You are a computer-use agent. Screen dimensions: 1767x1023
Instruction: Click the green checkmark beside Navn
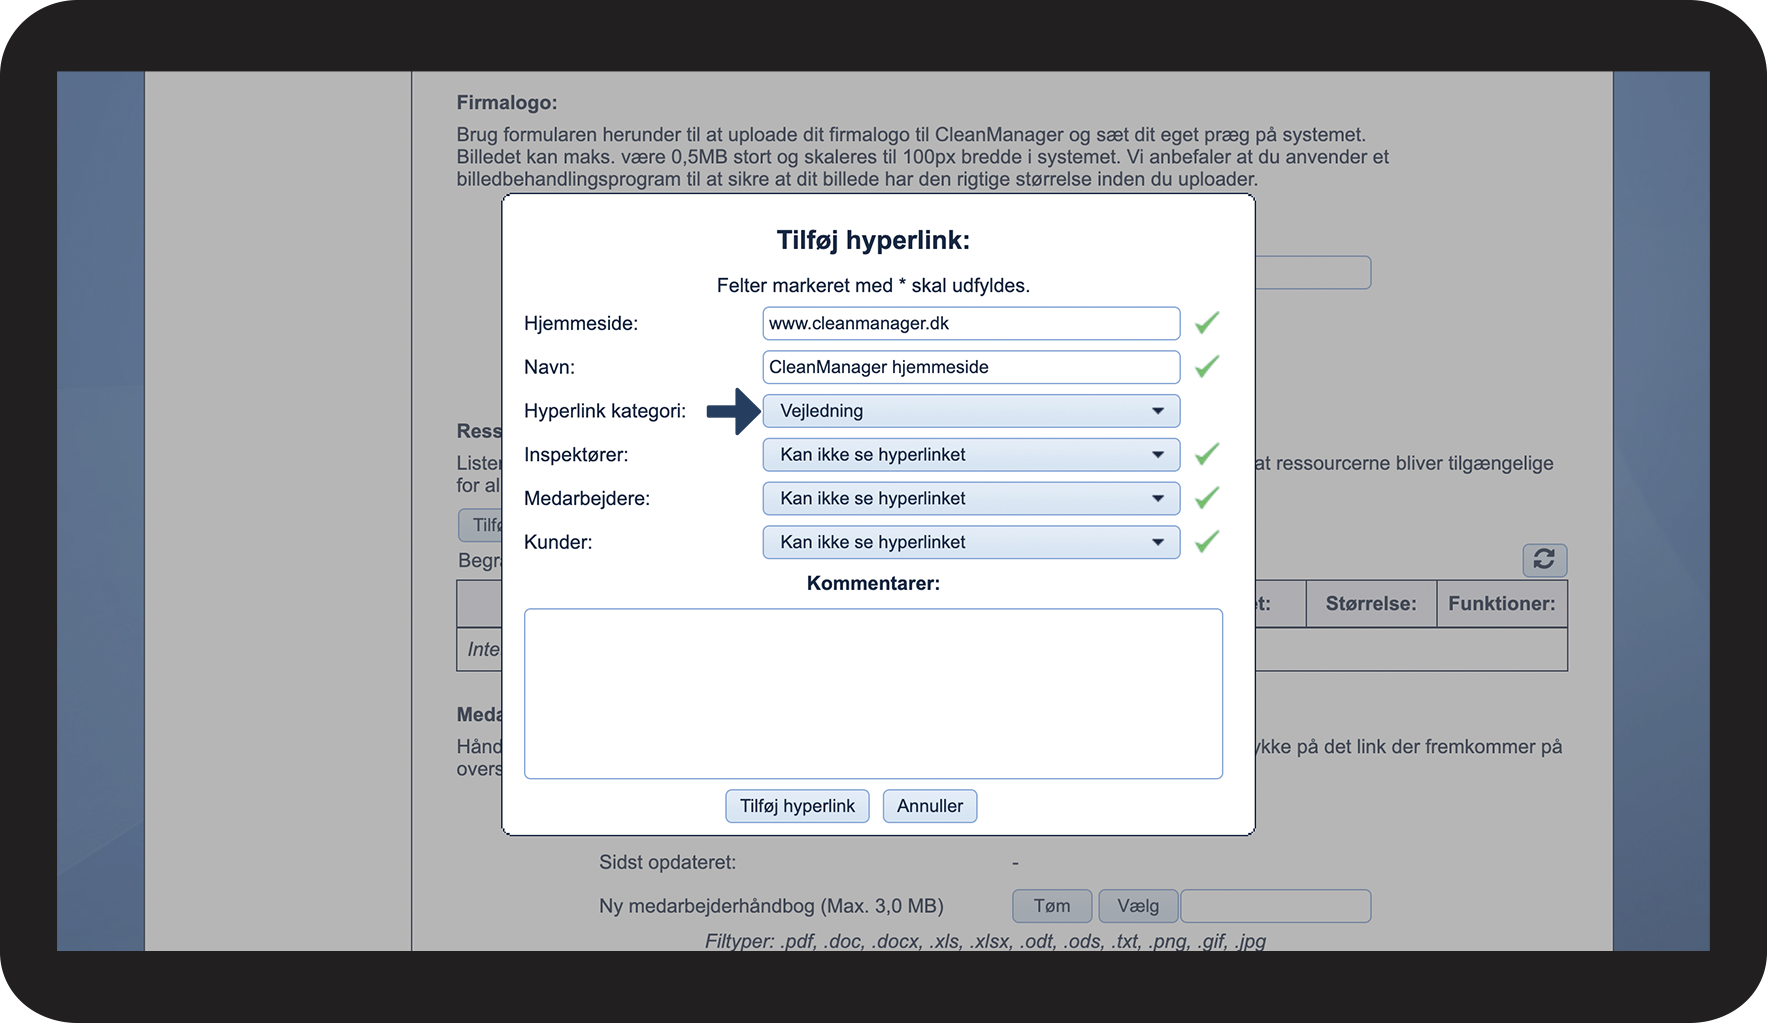pos(1207,366)
